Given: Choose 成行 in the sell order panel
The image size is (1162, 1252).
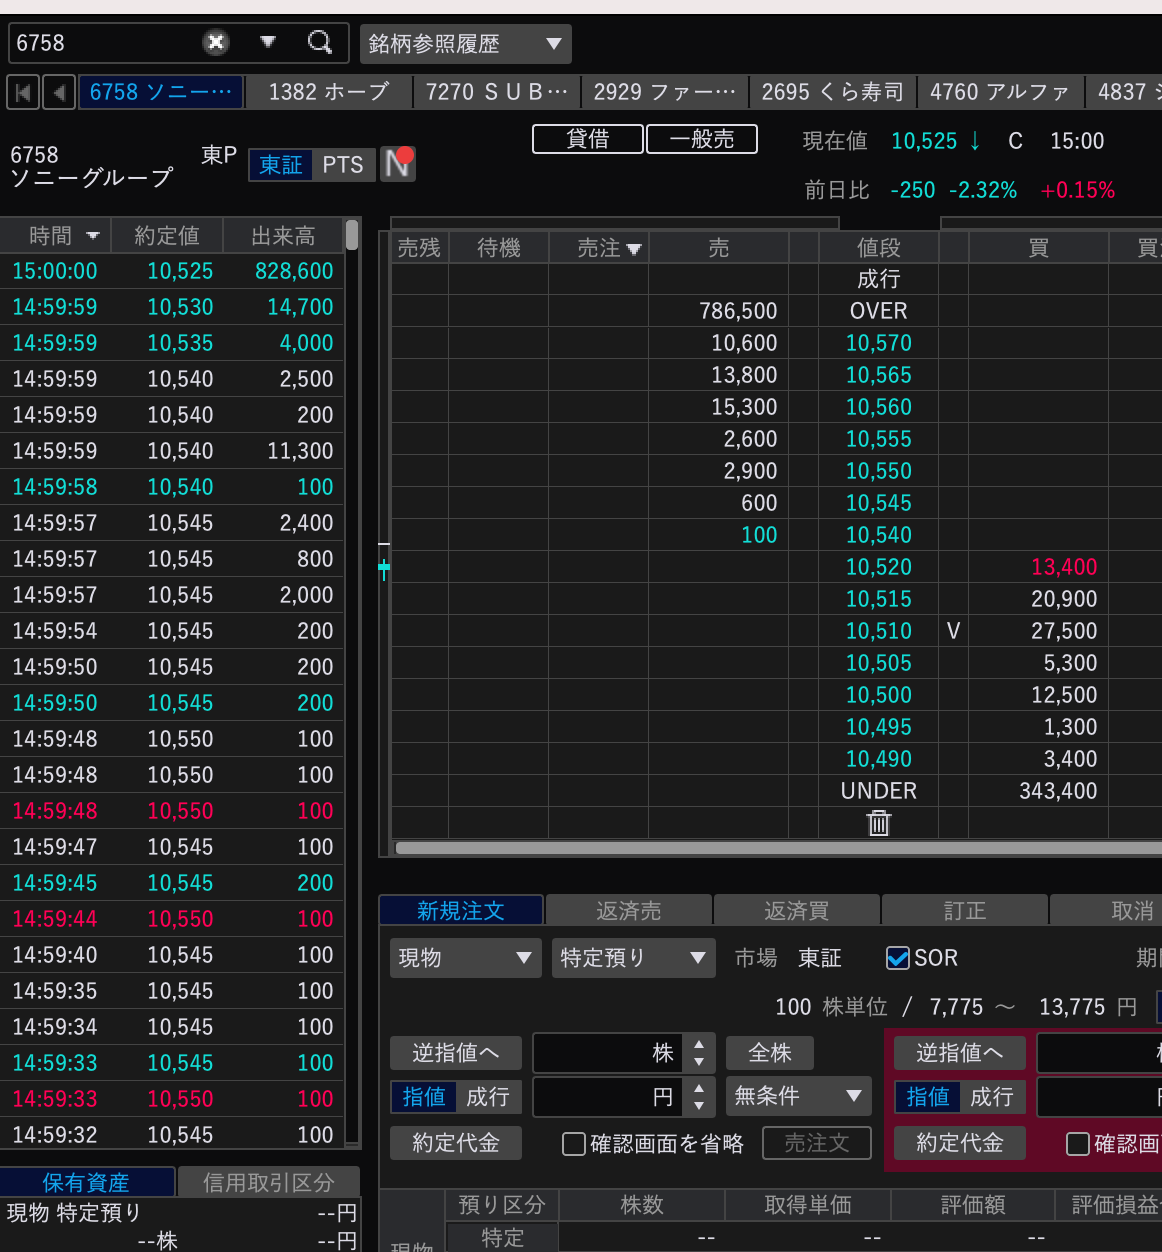Looking at the screenshot, I should click(488, 1097).
